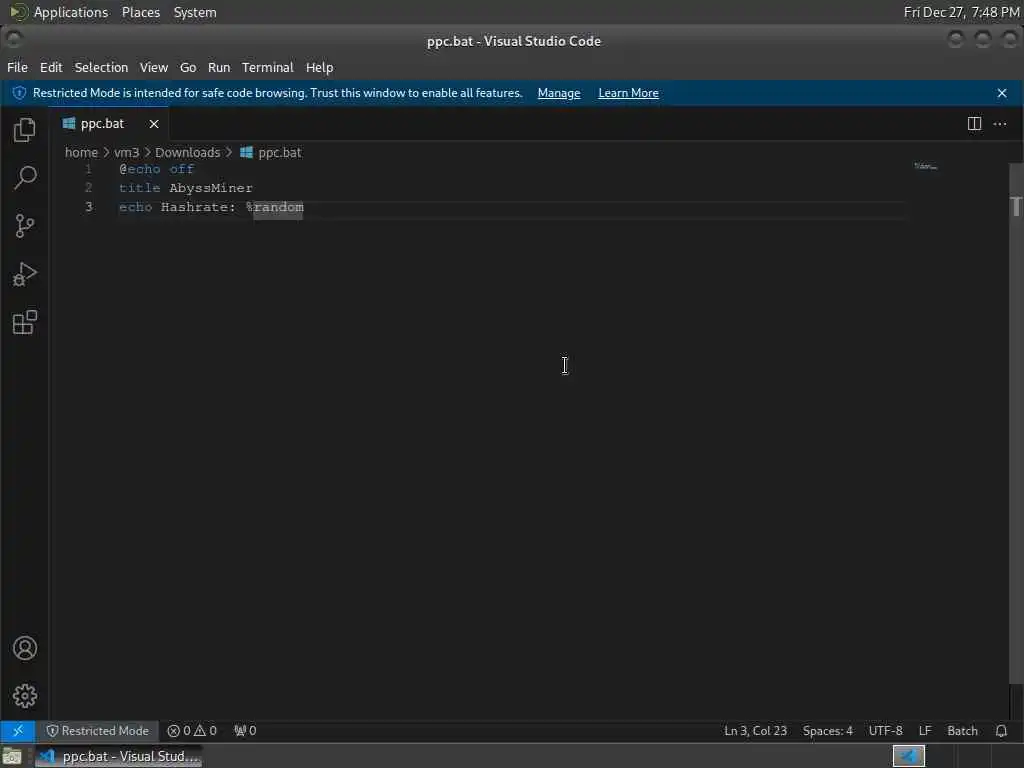The image size is (1024, 768).
Task: Click the show desktop icon in bottom panel
Action: click(12, 757)
